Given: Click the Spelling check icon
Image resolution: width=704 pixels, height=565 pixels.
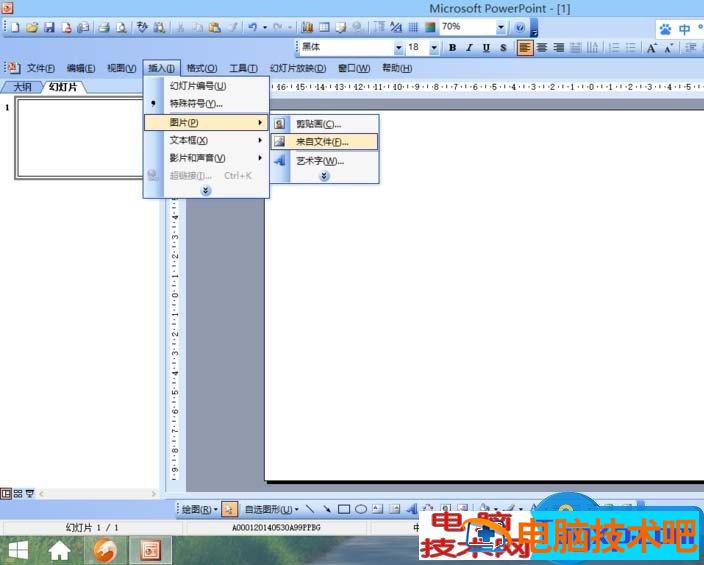Looking at the screenshot, I should point(142,27).
